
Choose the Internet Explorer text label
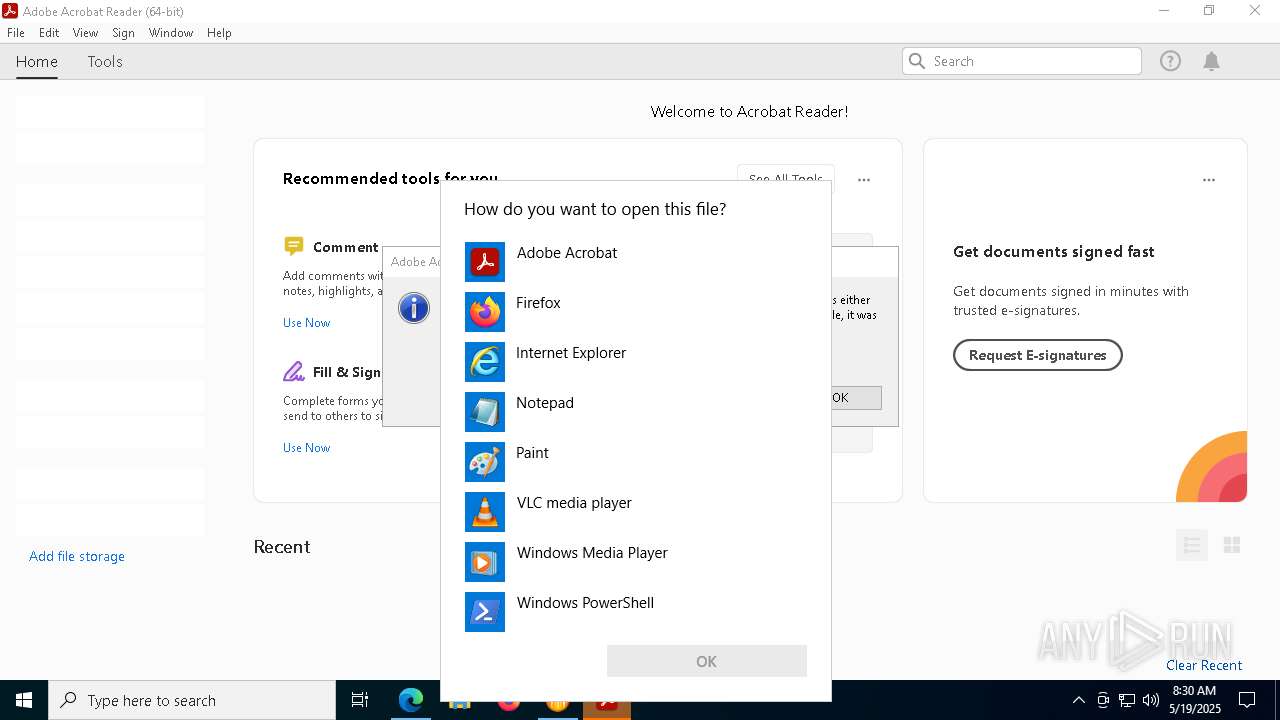pos(571,353)
